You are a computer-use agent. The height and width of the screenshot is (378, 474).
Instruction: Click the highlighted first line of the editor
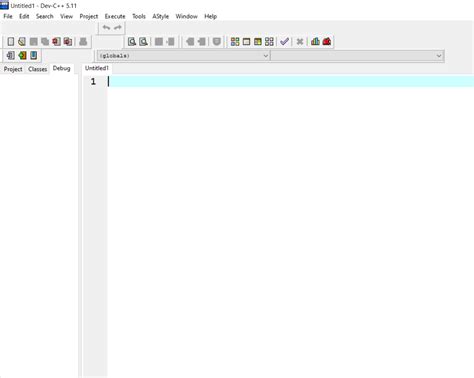pyautogui.click(x=291, y=81)
